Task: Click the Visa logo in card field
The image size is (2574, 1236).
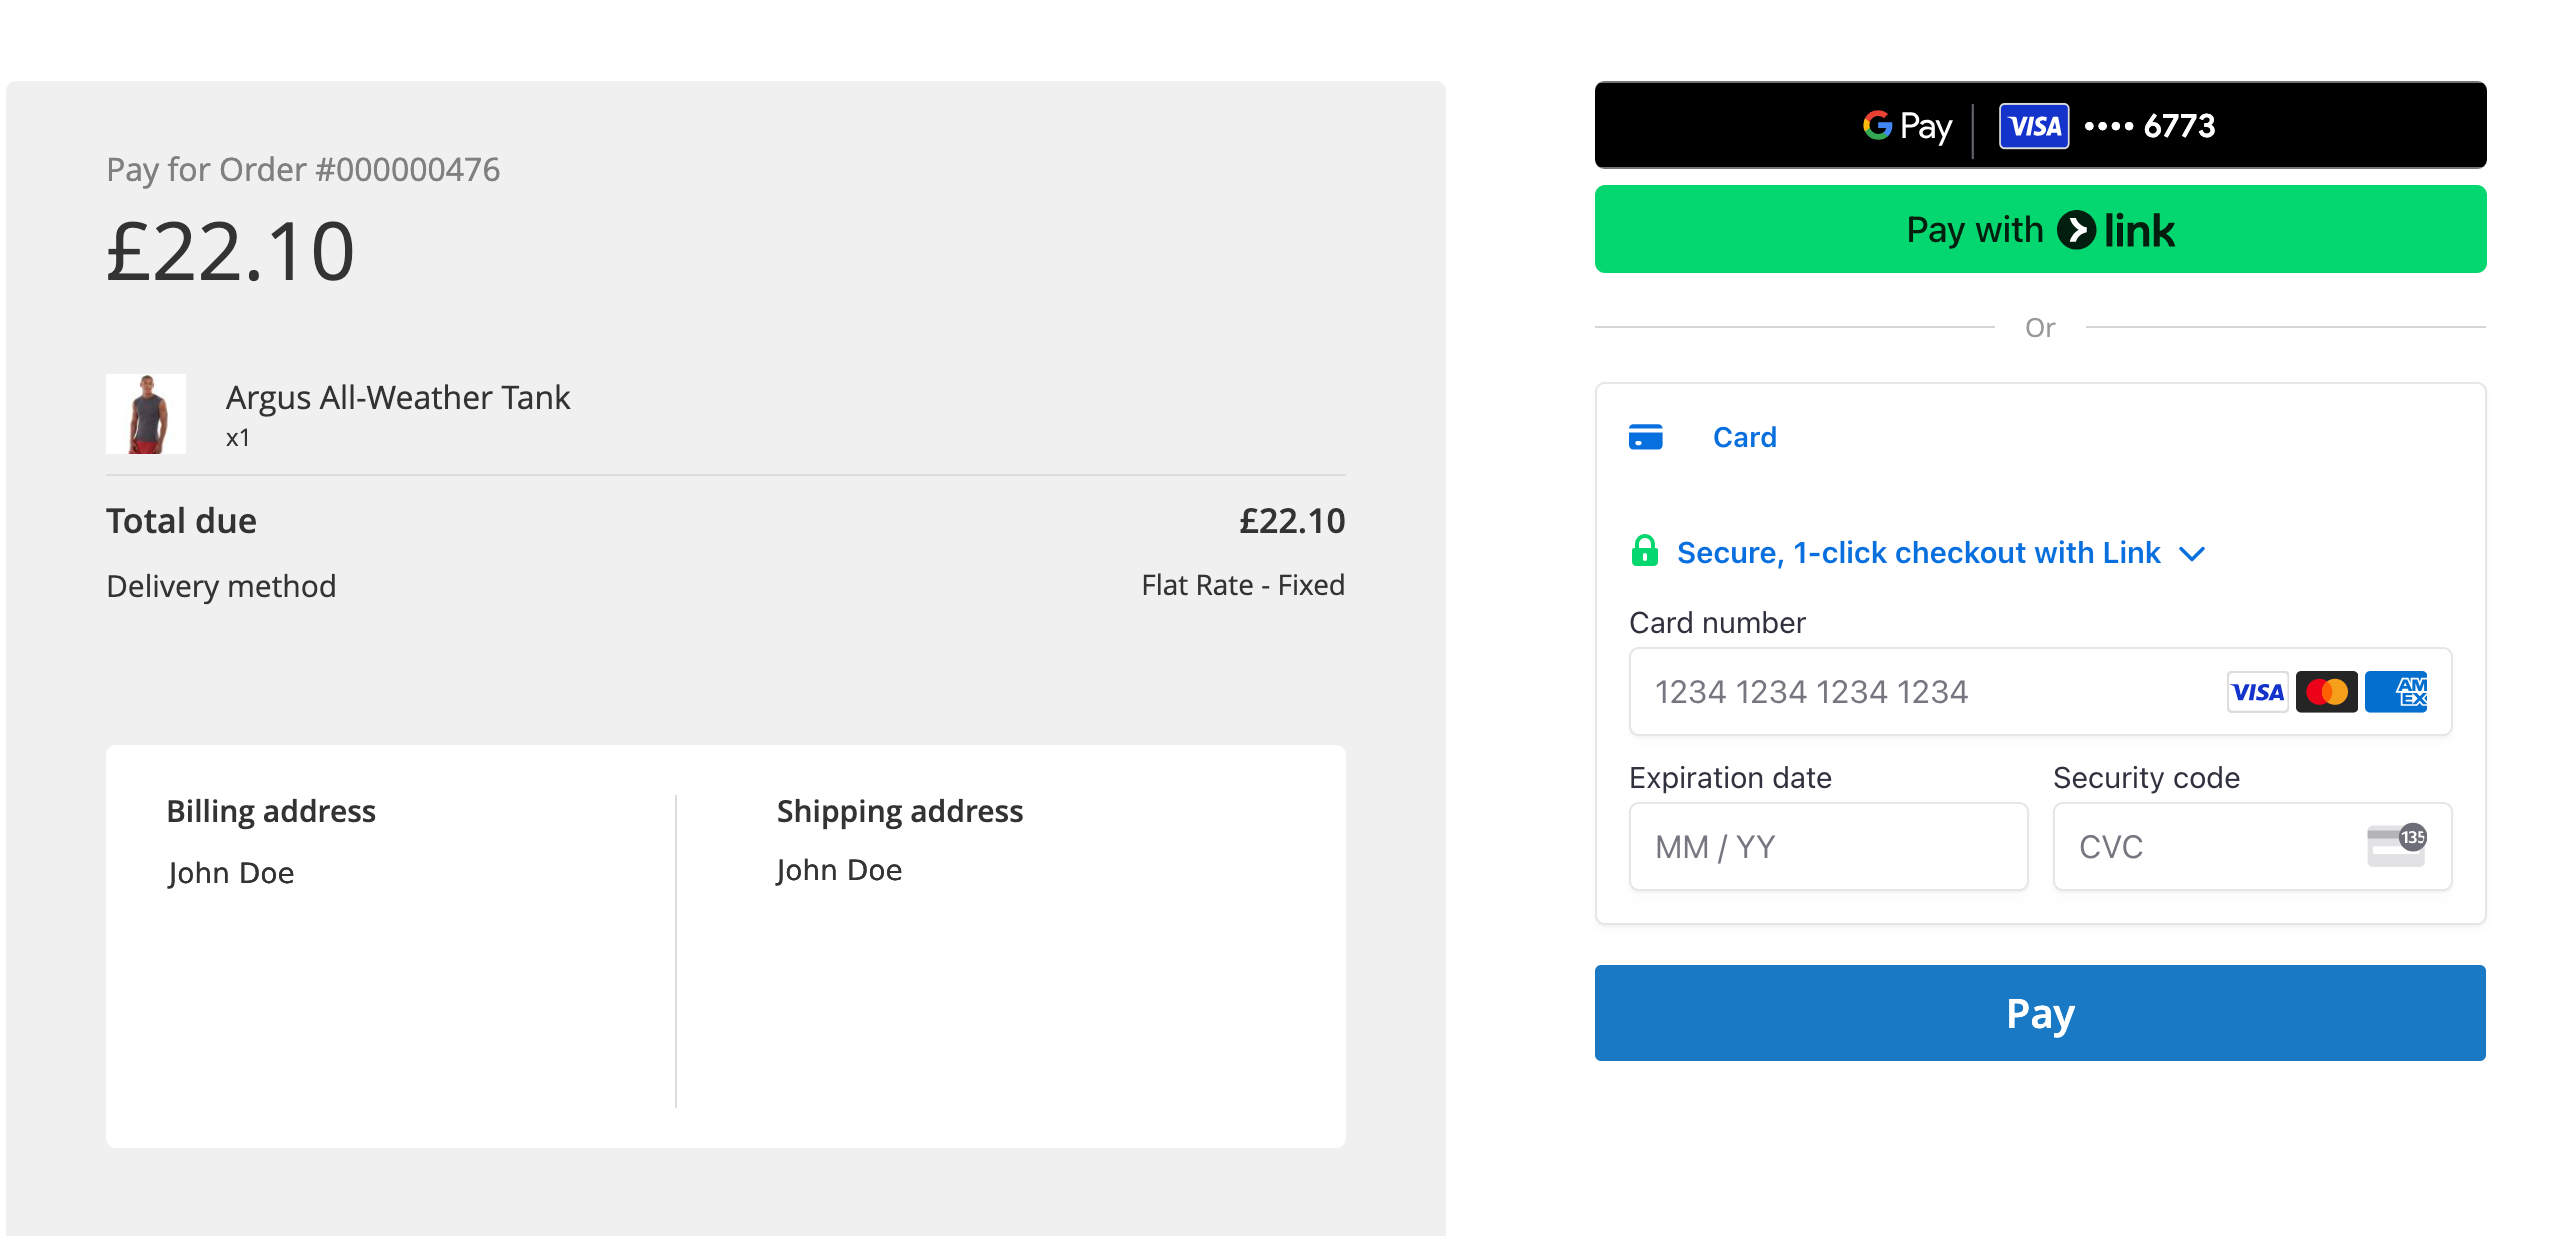Action: [x=2257, y=692]
